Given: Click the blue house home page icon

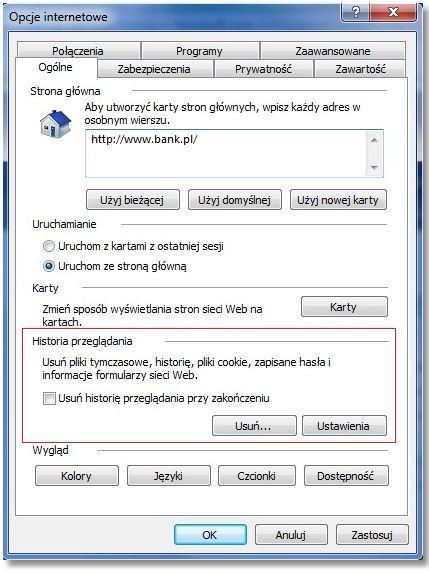Looking at the screenshot, I should pos(55,124).
